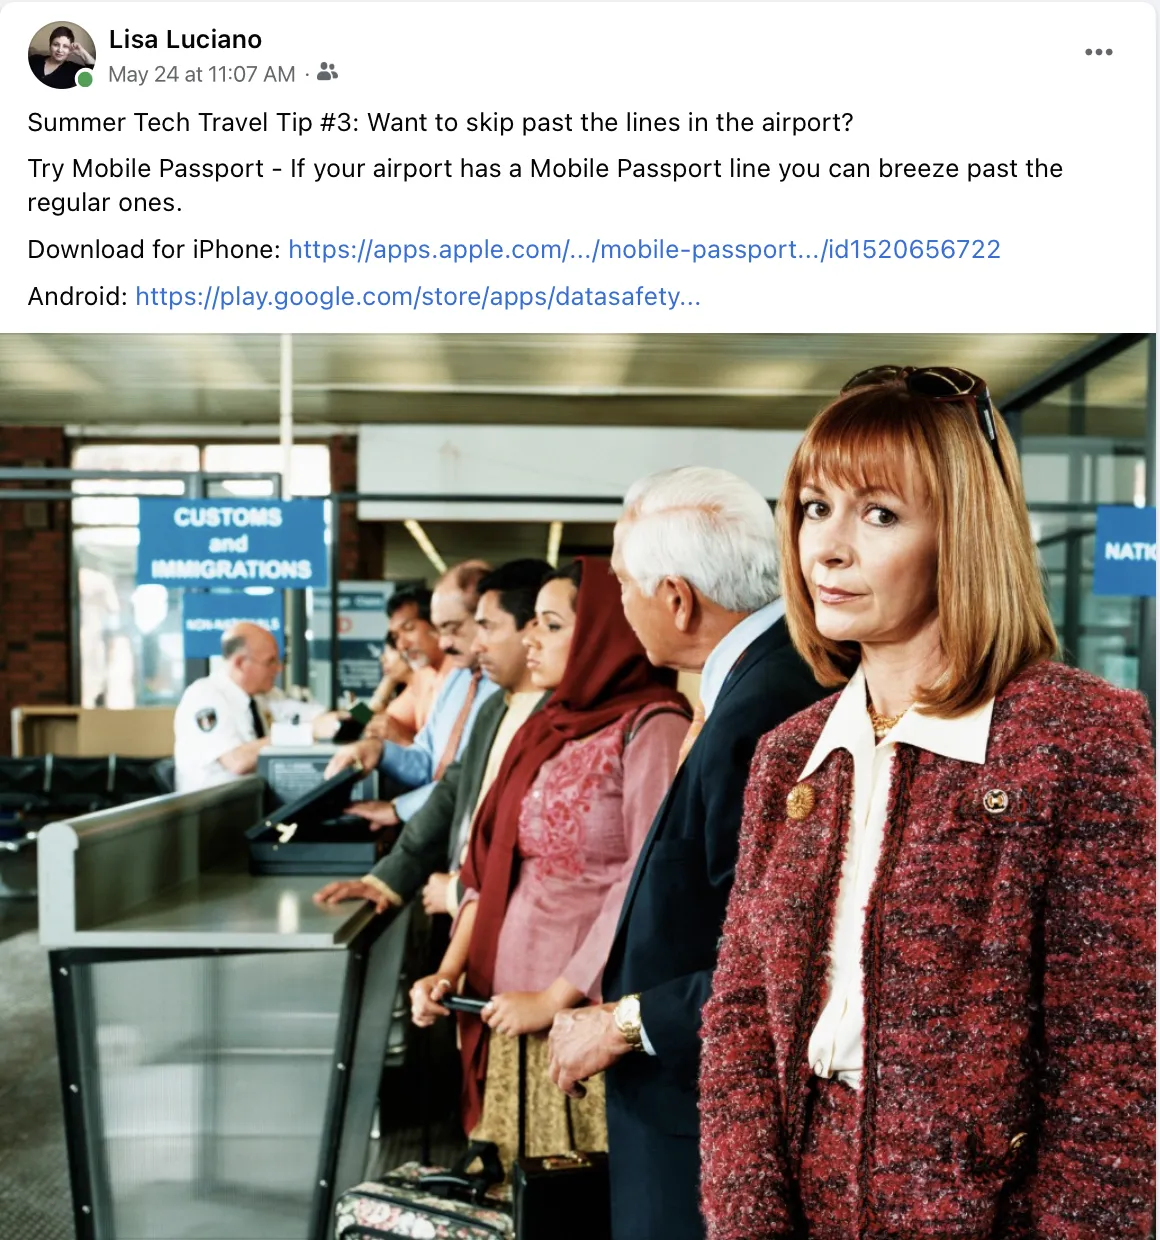
Task: Click the Download for iPhone label
Action: pos(154,249)
